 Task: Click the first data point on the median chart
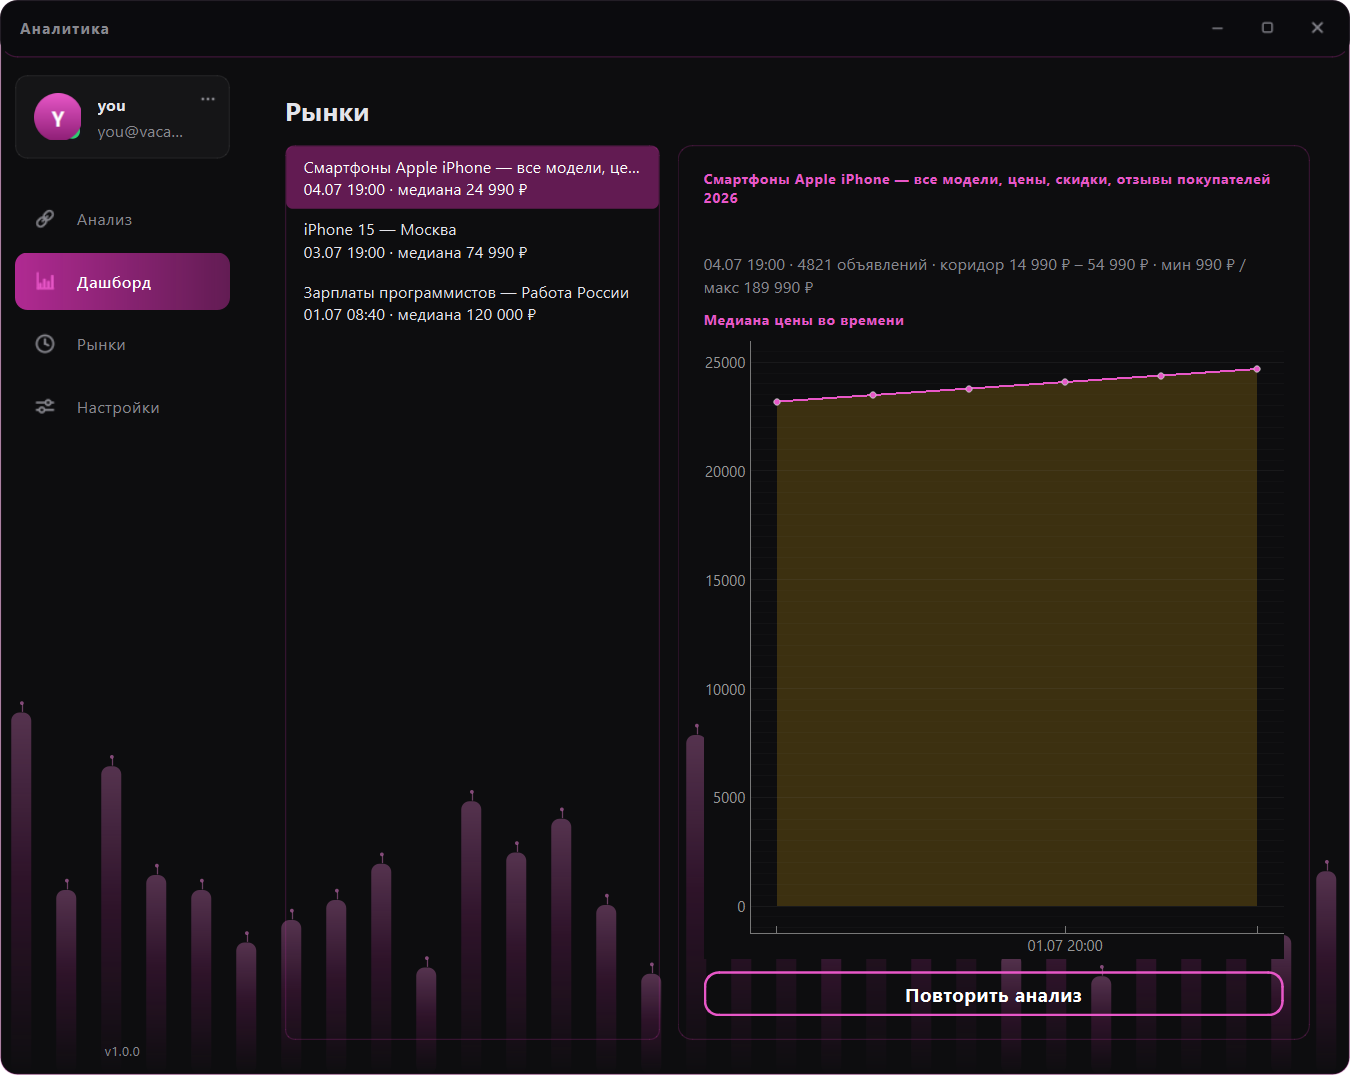pyautogui.click(x=777, y=402)
